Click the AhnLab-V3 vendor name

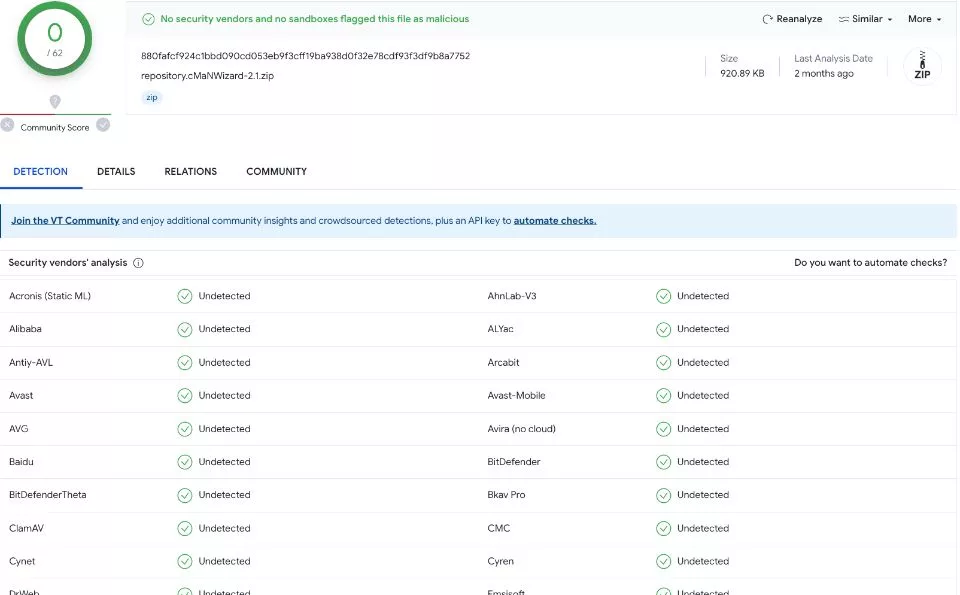point(511,296)
